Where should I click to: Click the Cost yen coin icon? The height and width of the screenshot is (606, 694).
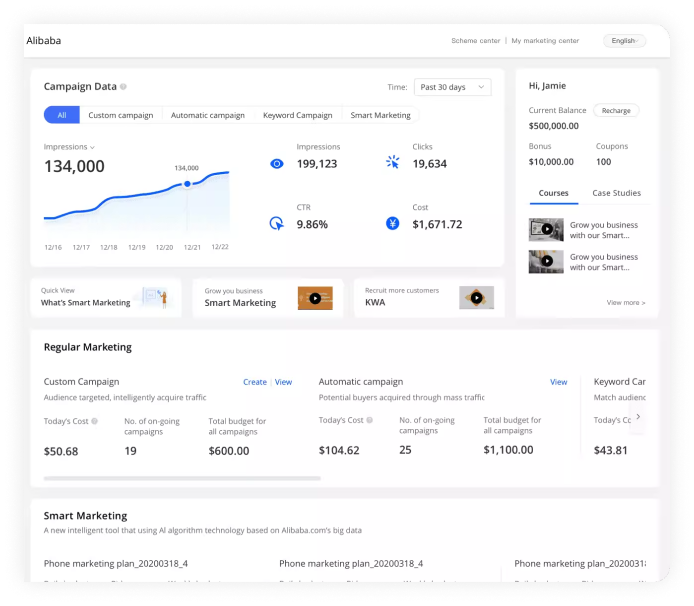click(x=393, y=223)
